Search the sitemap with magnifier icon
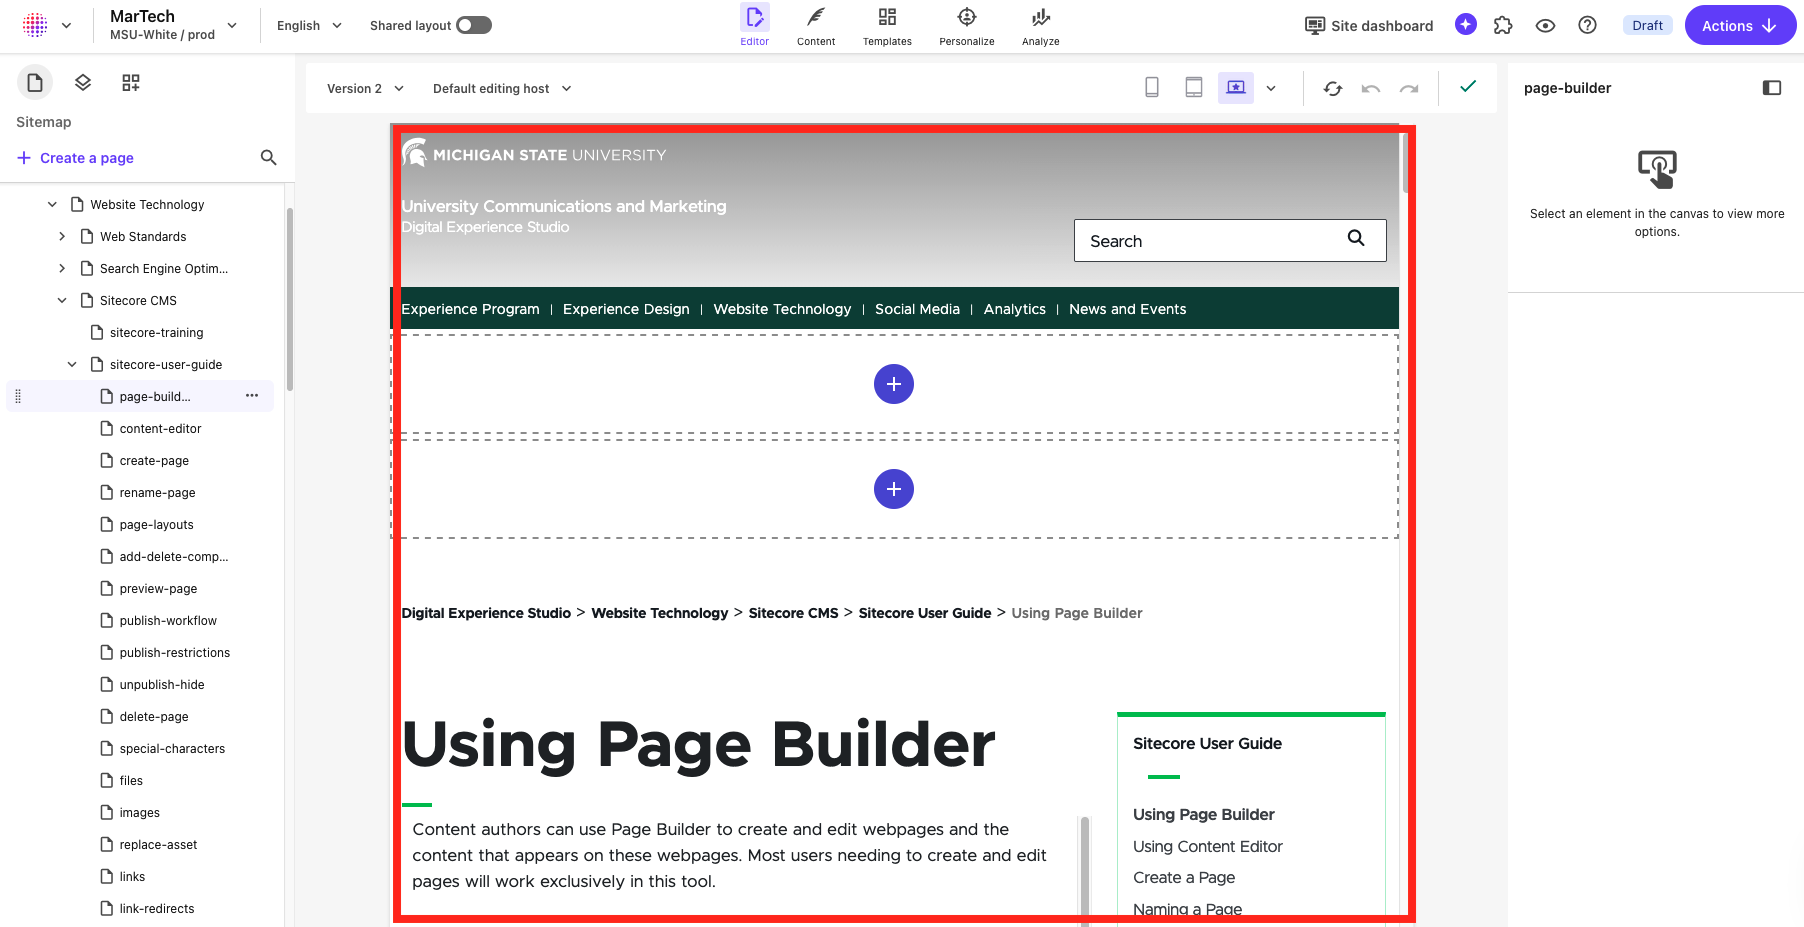1804x927 pixels. (268, 157)
